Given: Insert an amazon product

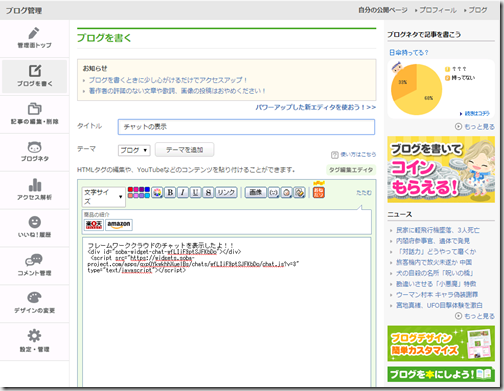Looking at the screenshot, I should click(119, 224).
